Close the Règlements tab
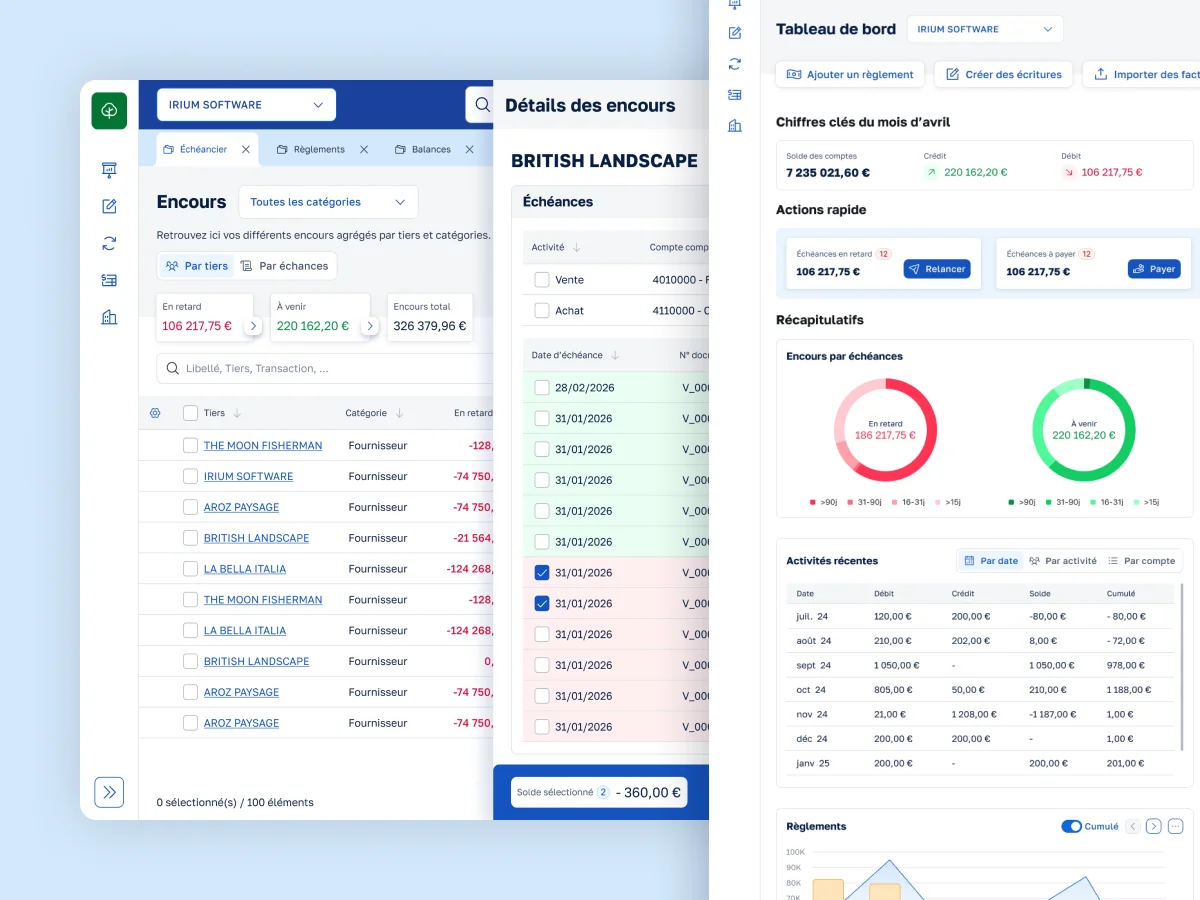Screen dimensions: 1200x900 364,149
